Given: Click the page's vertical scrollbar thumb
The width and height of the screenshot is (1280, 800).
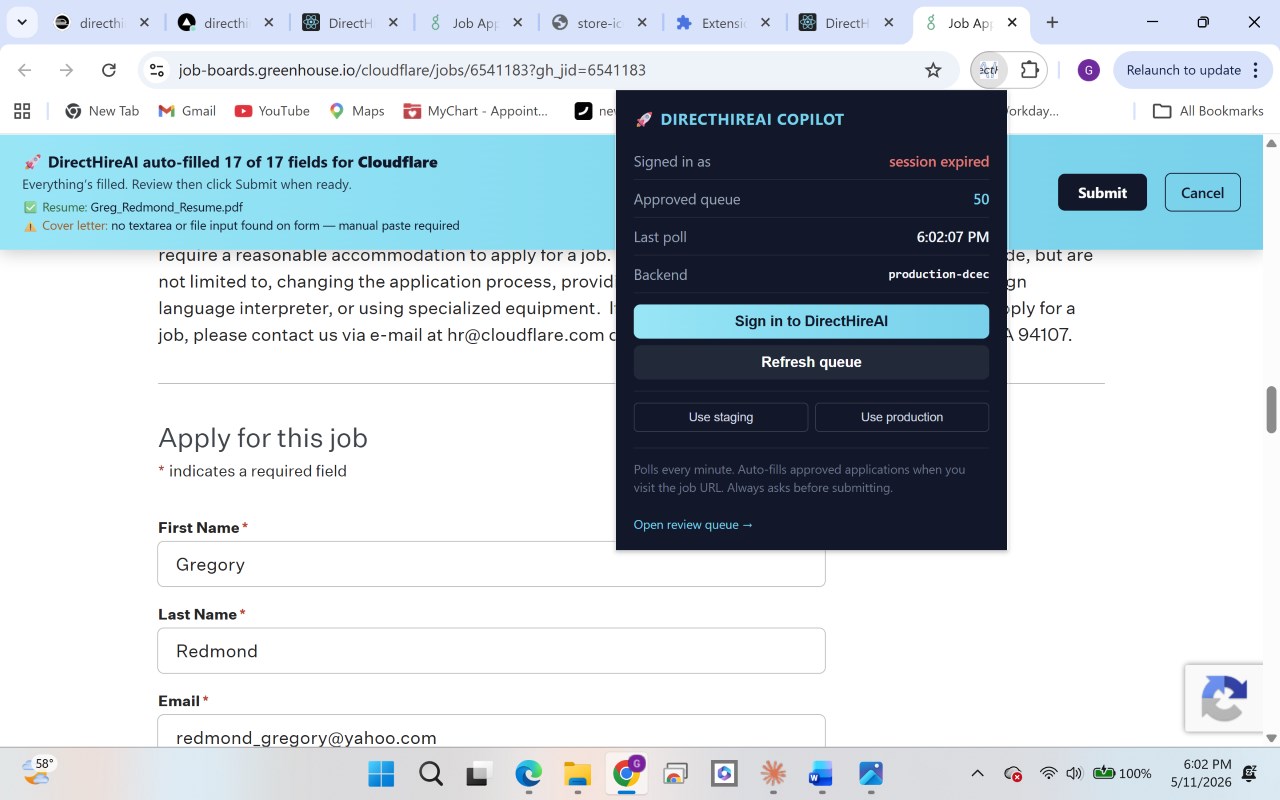Looking at the screenshot, I should [x=1272, y=409].
